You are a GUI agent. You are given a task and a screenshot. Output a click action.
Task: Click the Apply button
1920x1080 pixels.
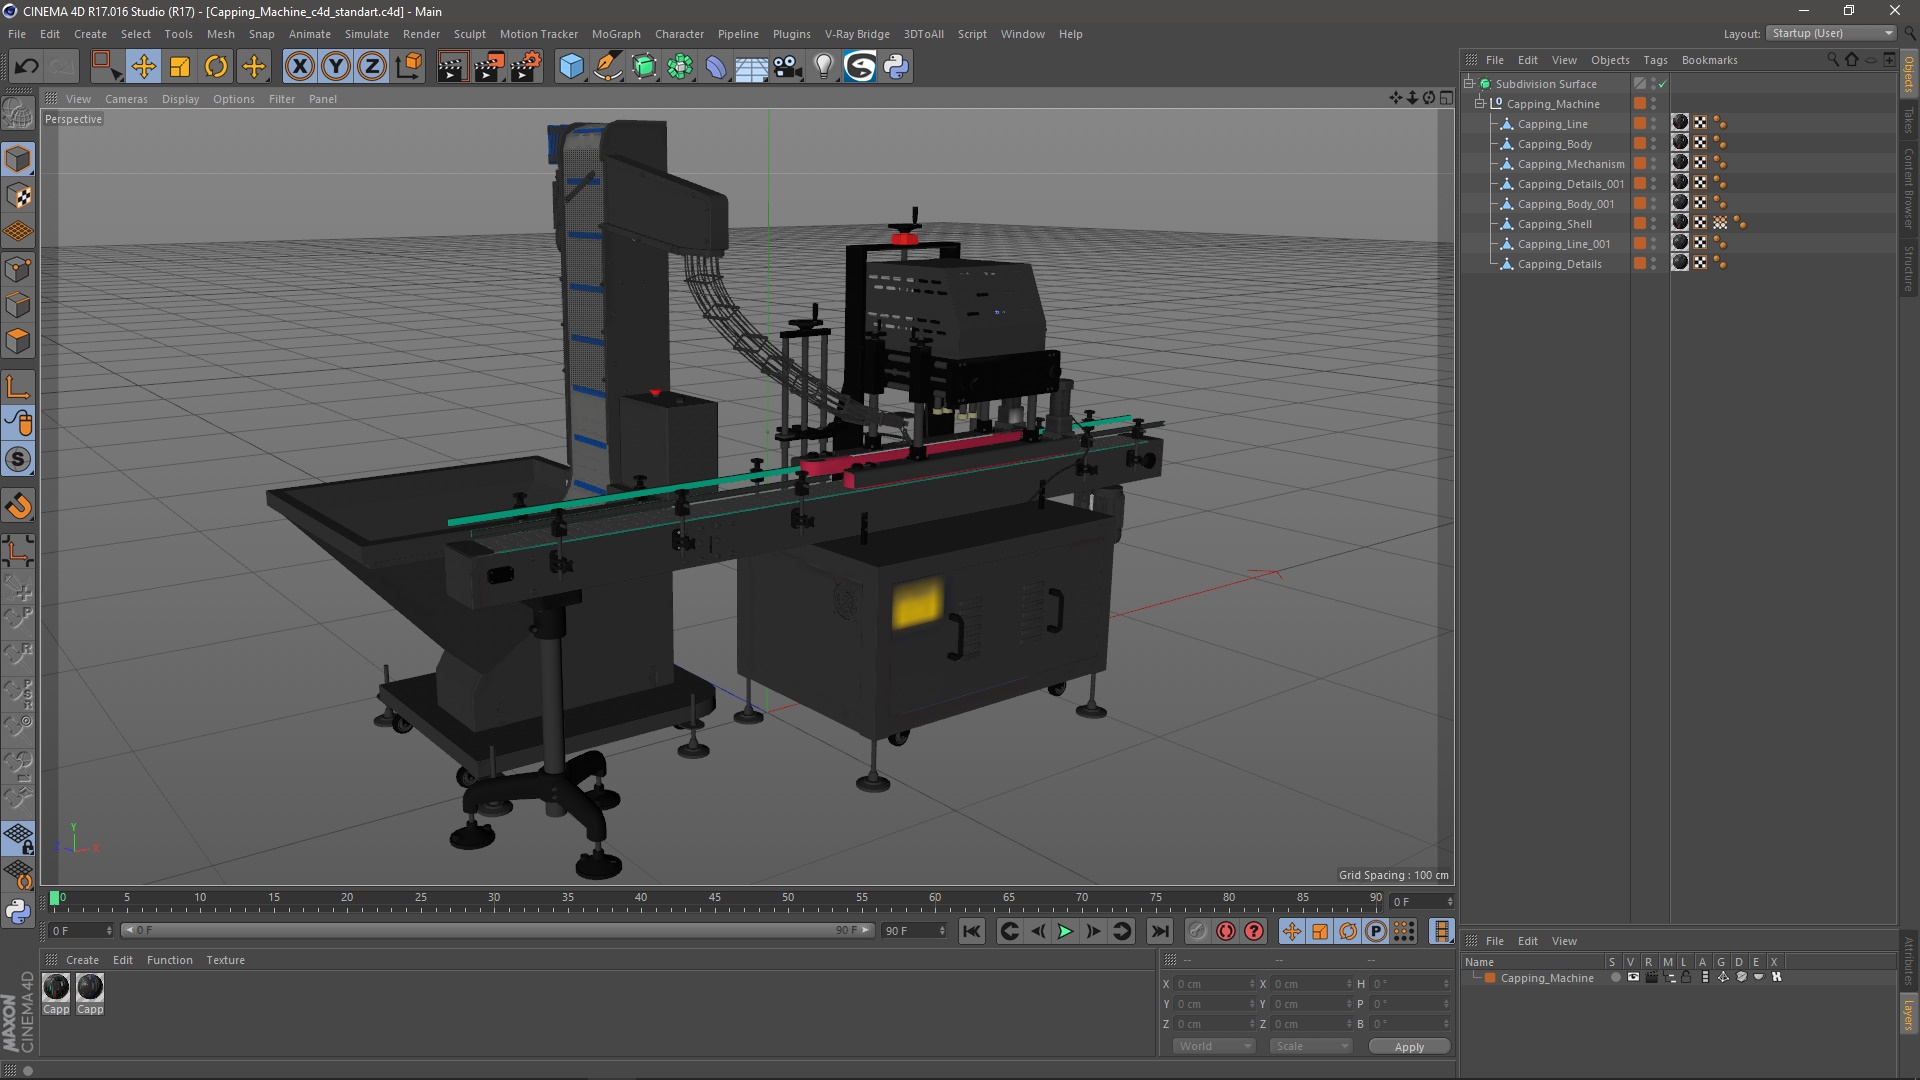click(1408, 1046)
